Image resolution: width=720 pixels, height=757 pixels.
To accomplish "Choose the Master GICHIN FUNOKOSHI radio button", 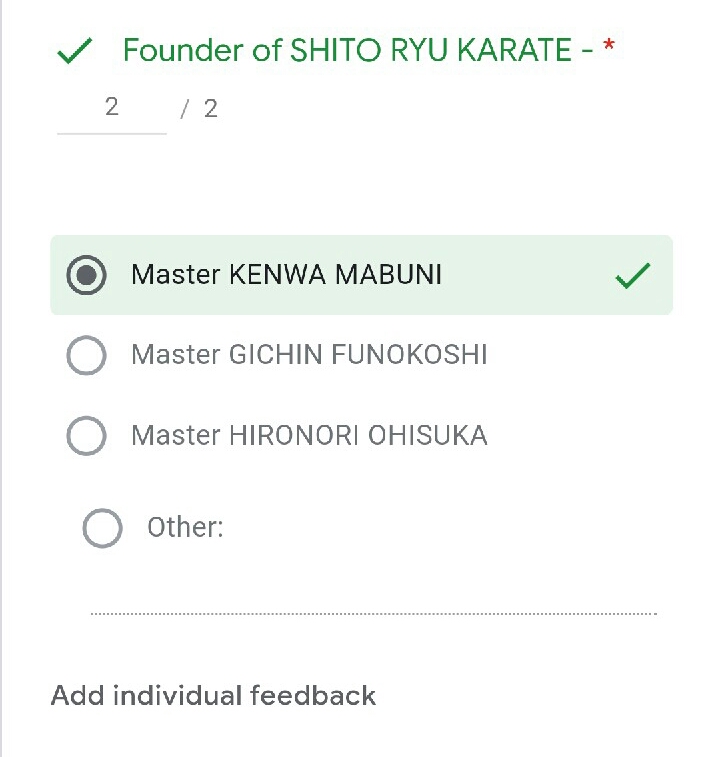I will [x=87, y=355].
